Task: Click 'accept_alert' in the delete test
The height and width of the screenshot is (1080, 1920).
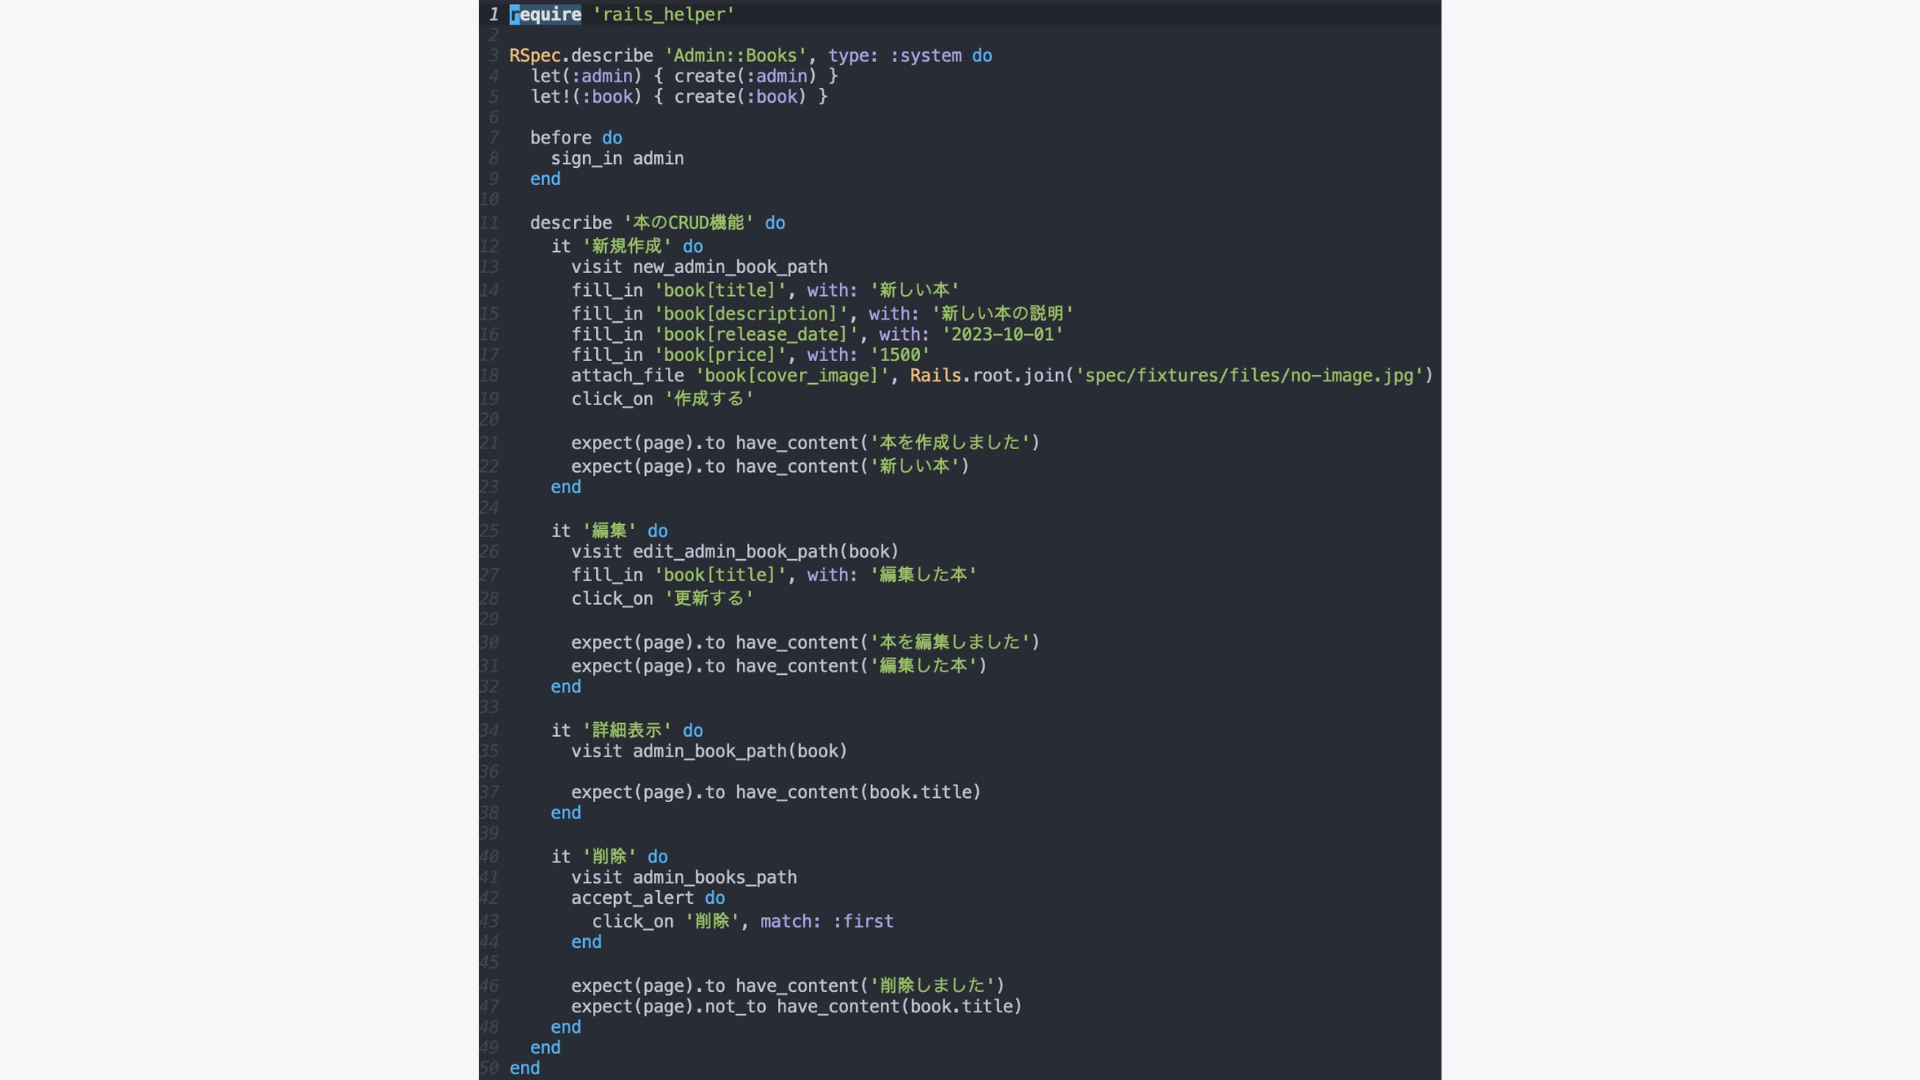Action: click(x=632, y=898)
